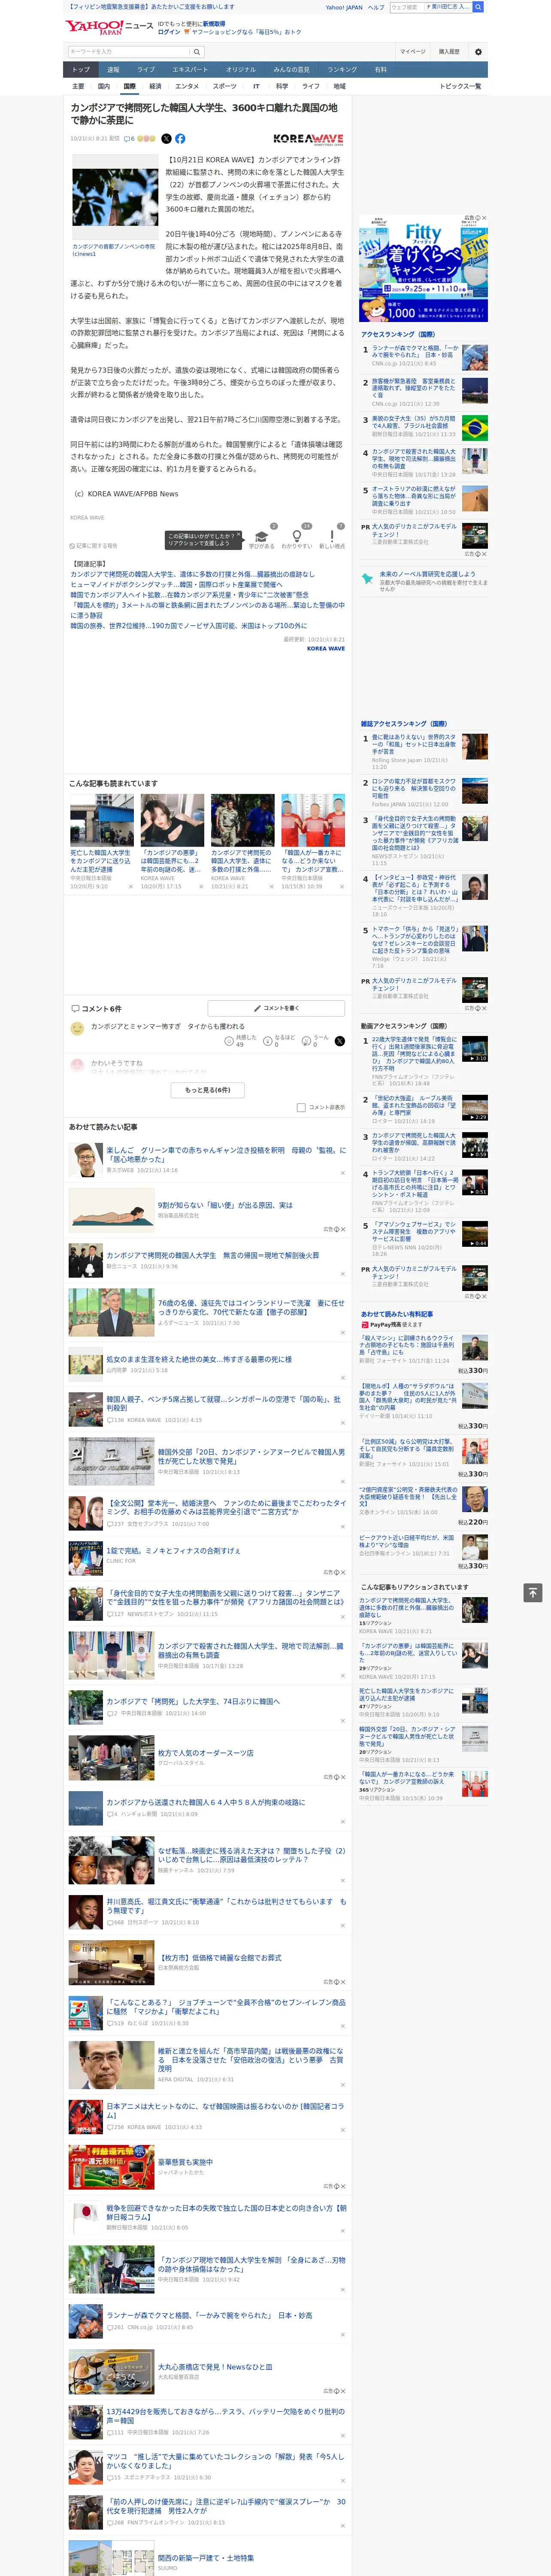Open the article photo of Phnom Penh temple
Image resolution: width=551 pixels, height=2576 pixels.
115,197
